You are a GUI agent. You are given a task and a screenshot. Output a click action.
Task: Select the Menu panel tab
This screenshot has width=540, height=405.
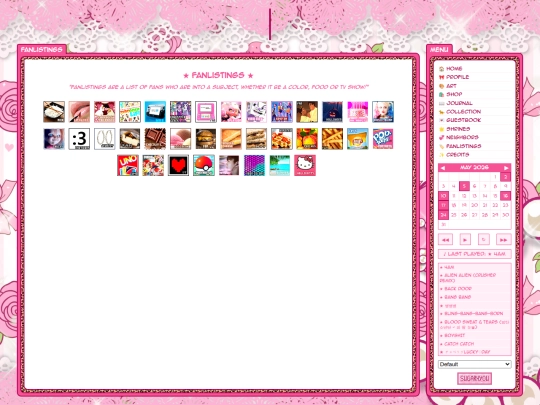point(439,49)
